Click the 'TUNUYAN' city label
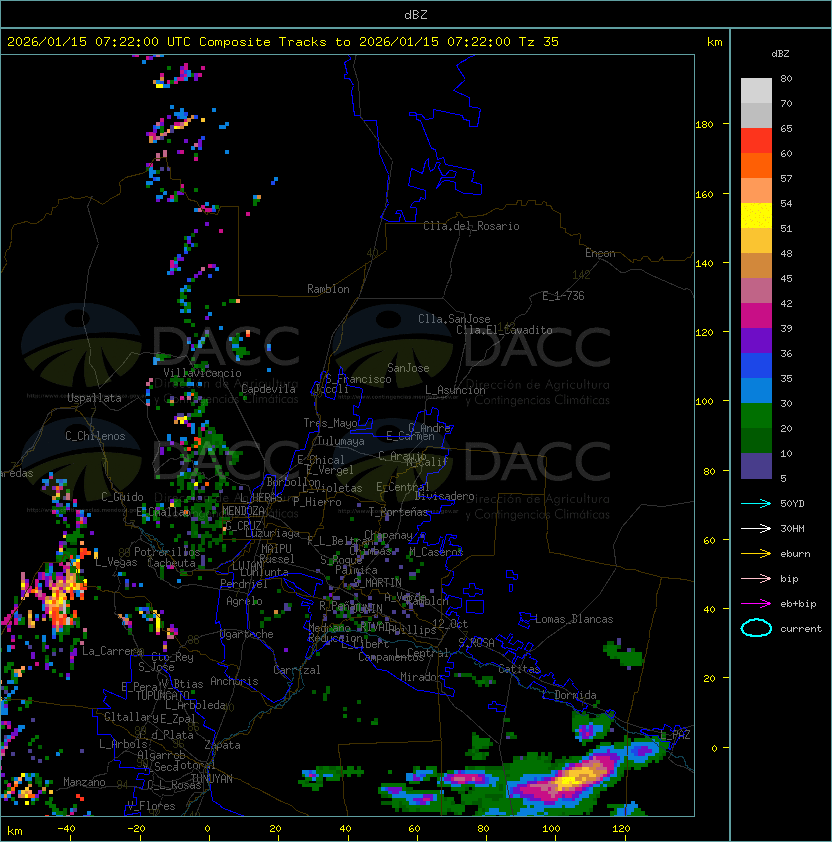The image size is (832, 842). point(212,779)
